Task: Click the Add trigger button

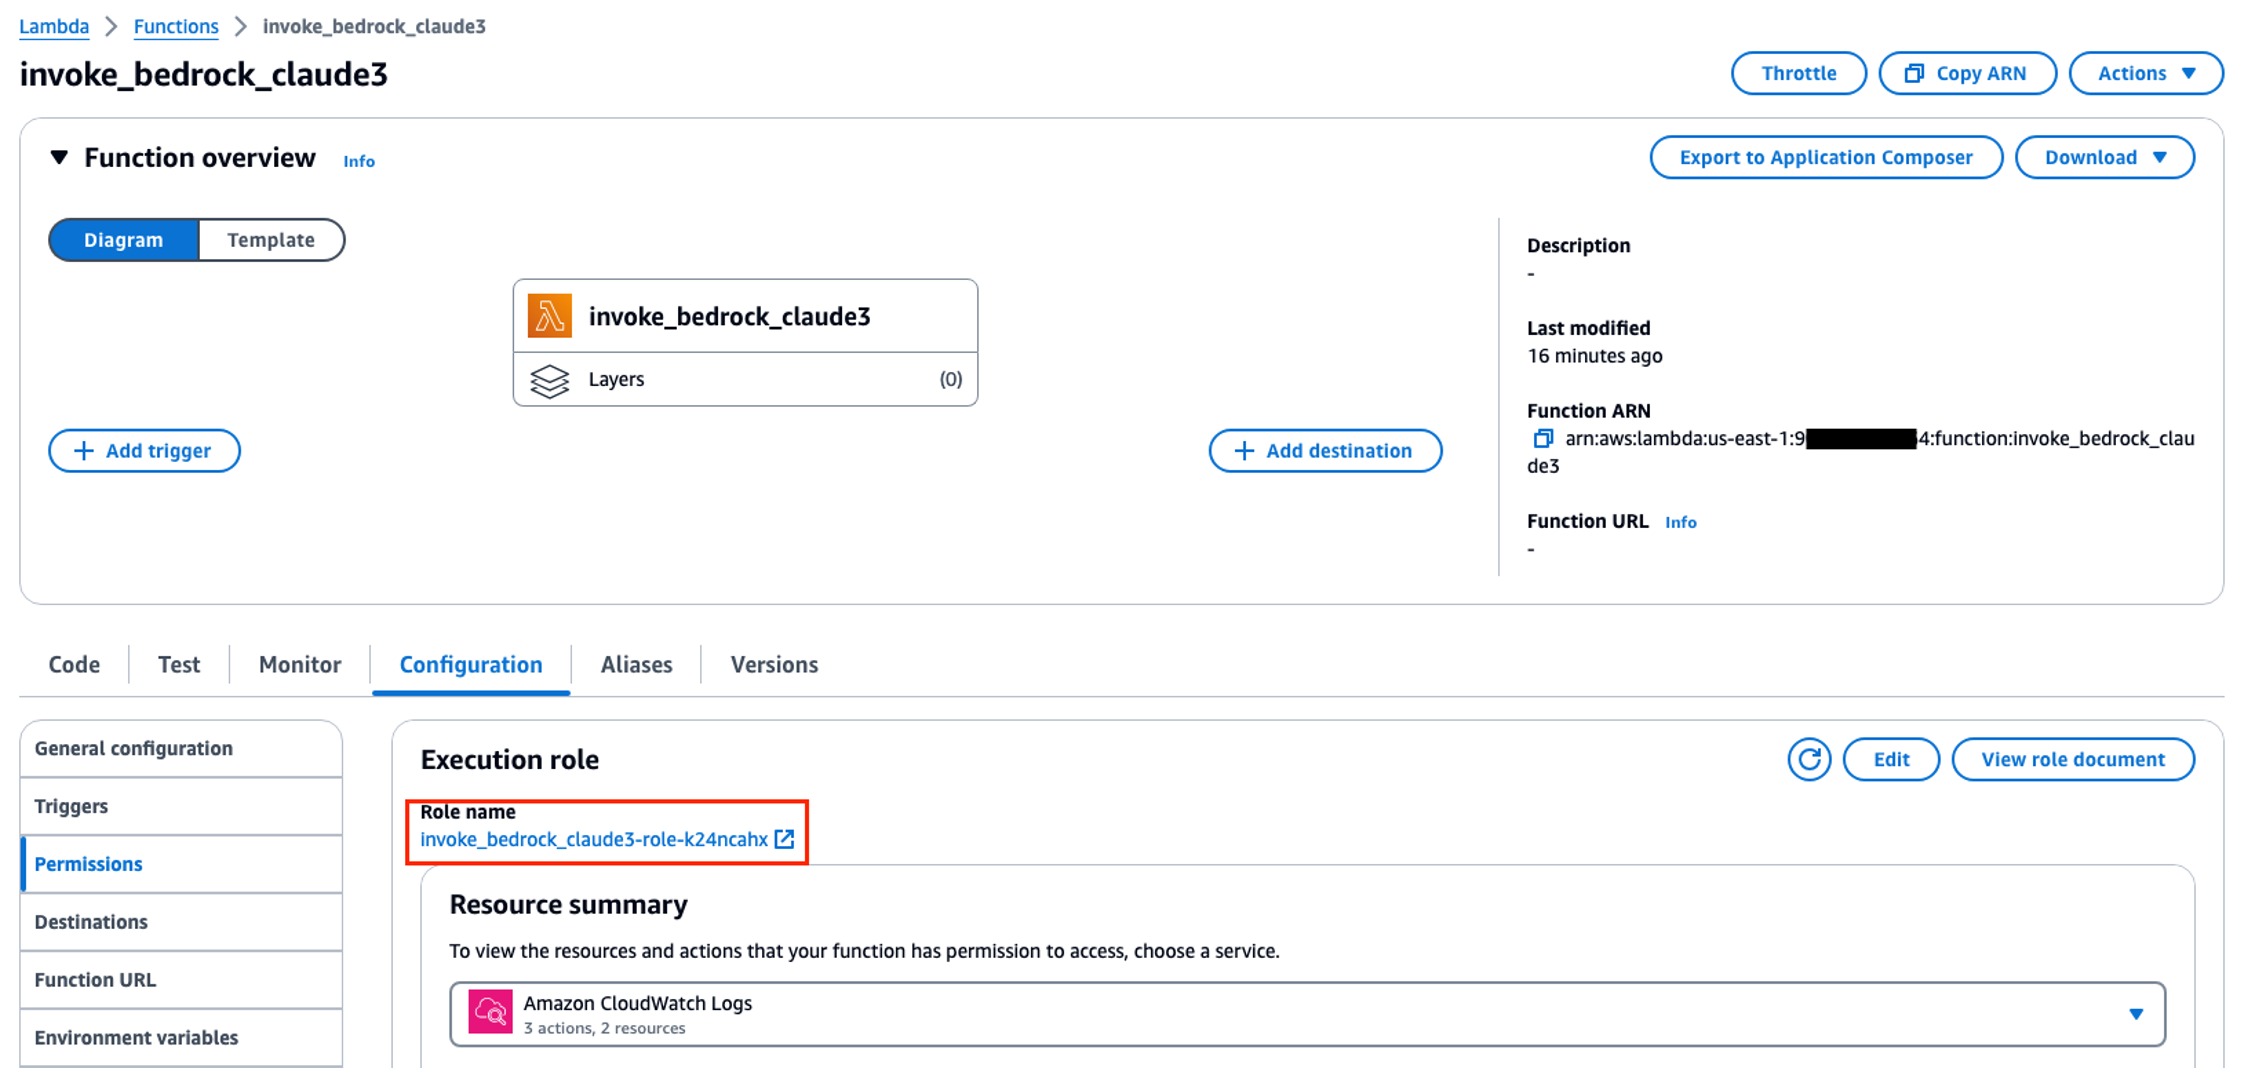Action: tap(144, 450)
